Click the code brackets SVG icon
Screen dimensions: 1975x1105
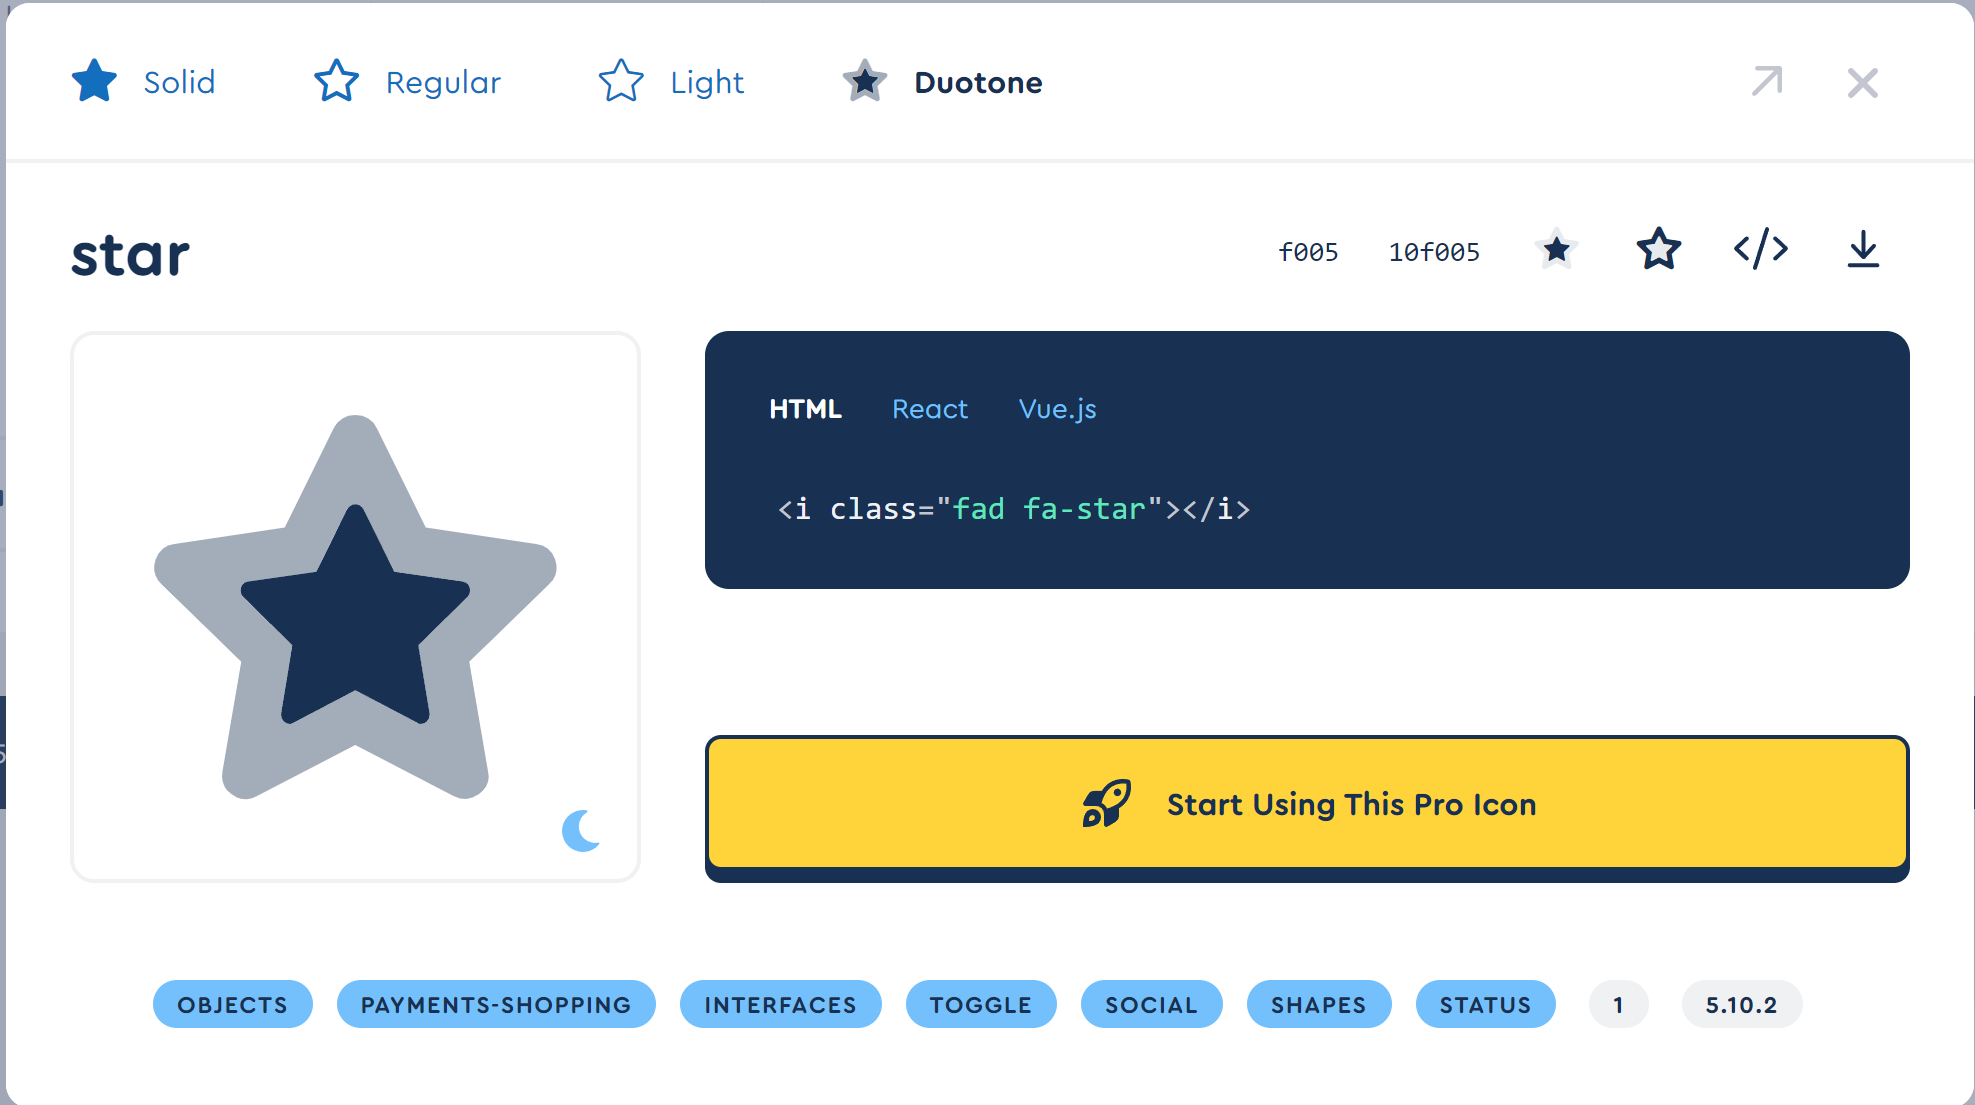(1760, 249)
